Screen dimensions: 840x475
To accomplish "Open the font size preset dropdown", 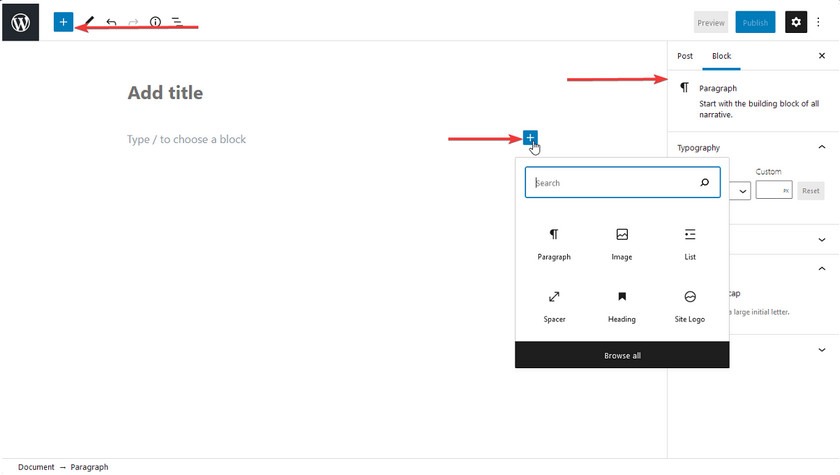I will (742, 191).
